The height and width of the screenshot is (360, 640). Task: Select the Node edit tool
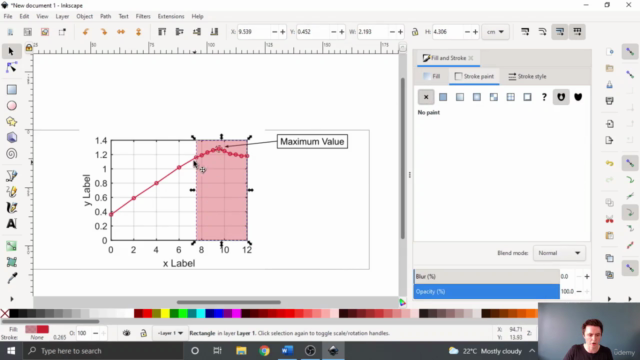coord(11,68)
